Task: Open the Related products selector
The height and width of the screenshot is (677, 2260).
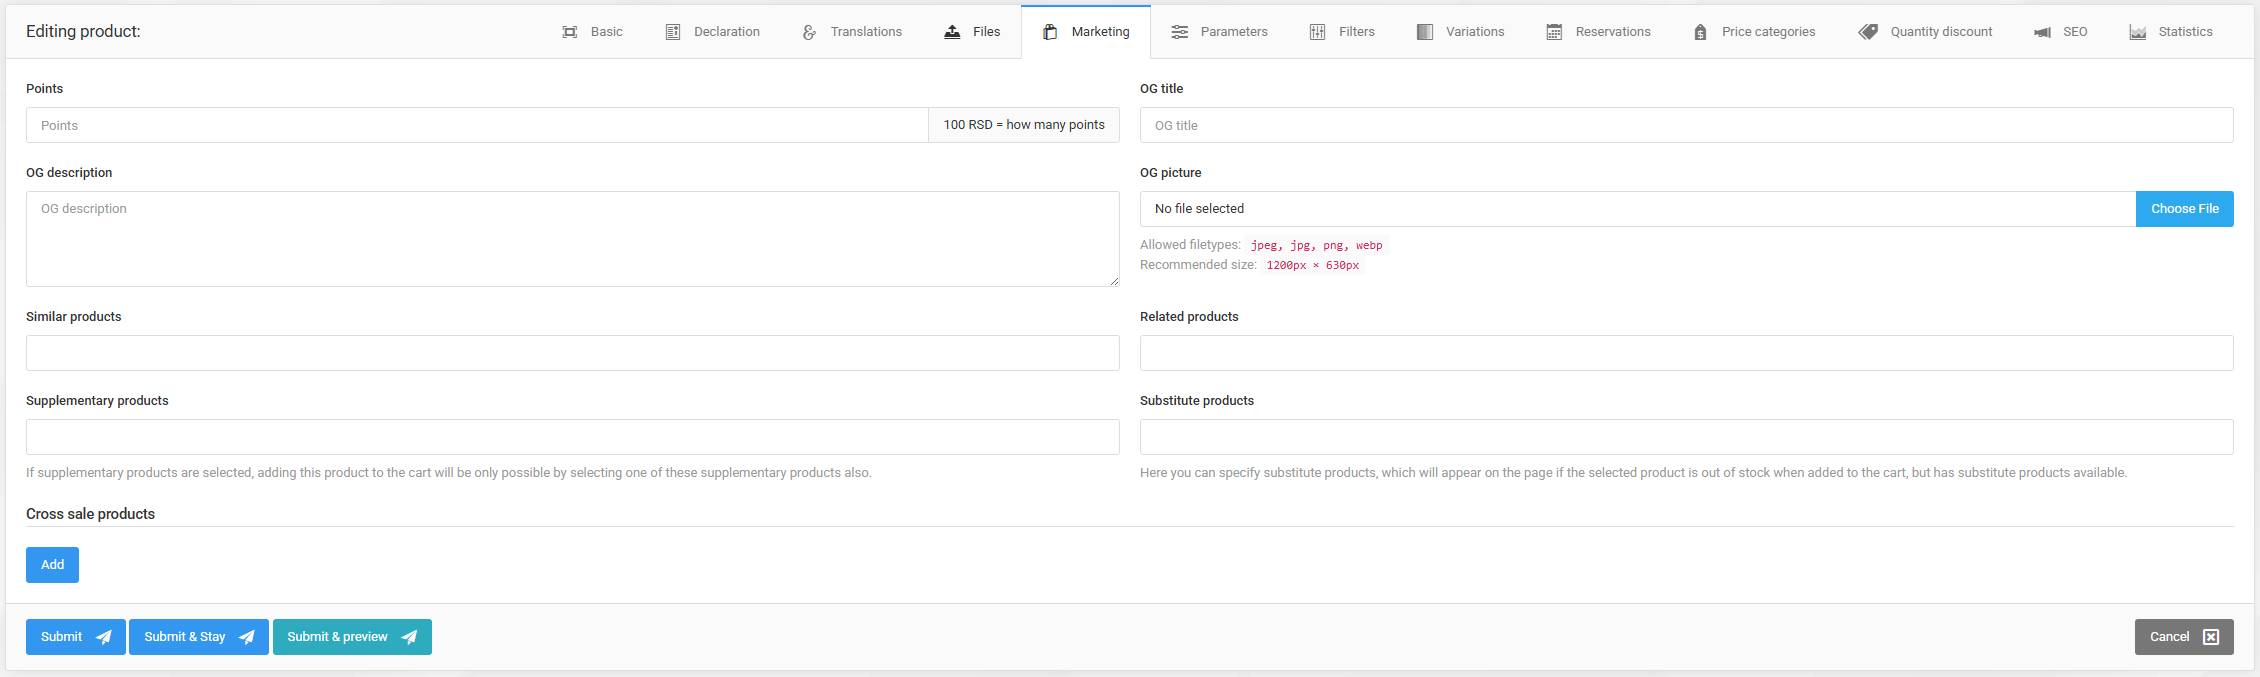Action: point(1686,353)
